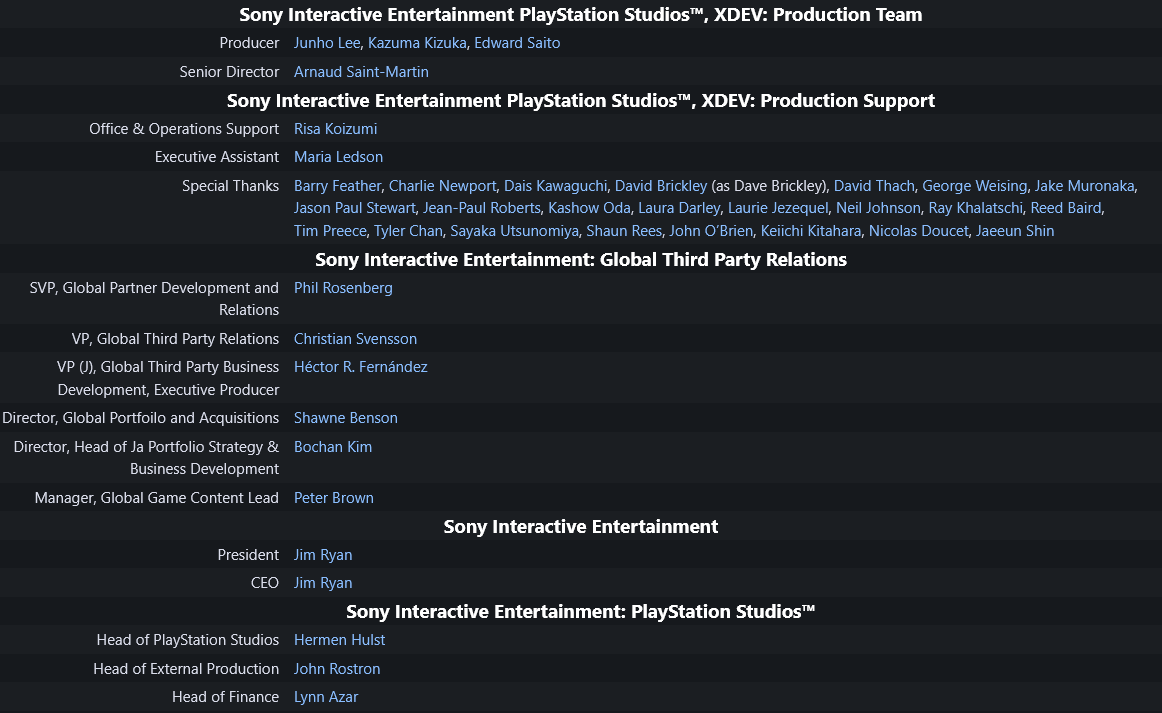Screen dimensions: 1162x713
Task: Click 'Office & Operations Support' label
Action: point(184,129)
